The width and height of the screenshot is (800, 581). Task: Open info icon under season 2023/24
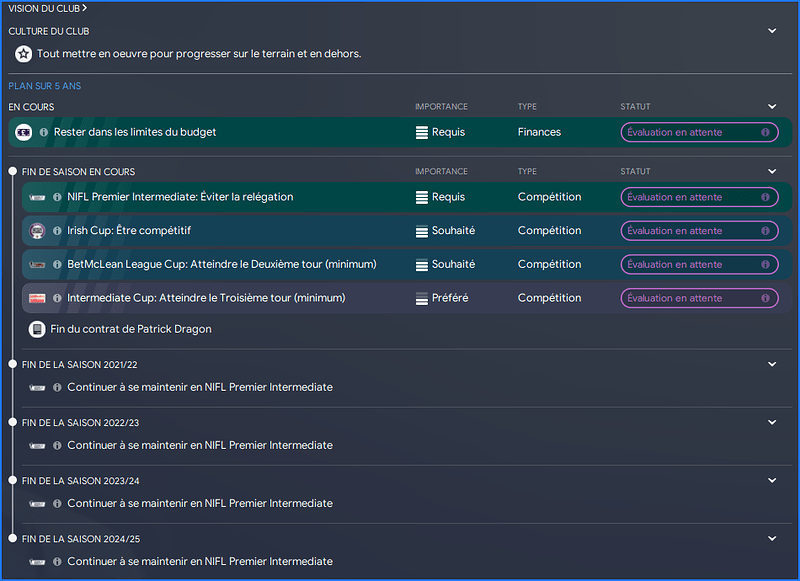coord(57,504)
